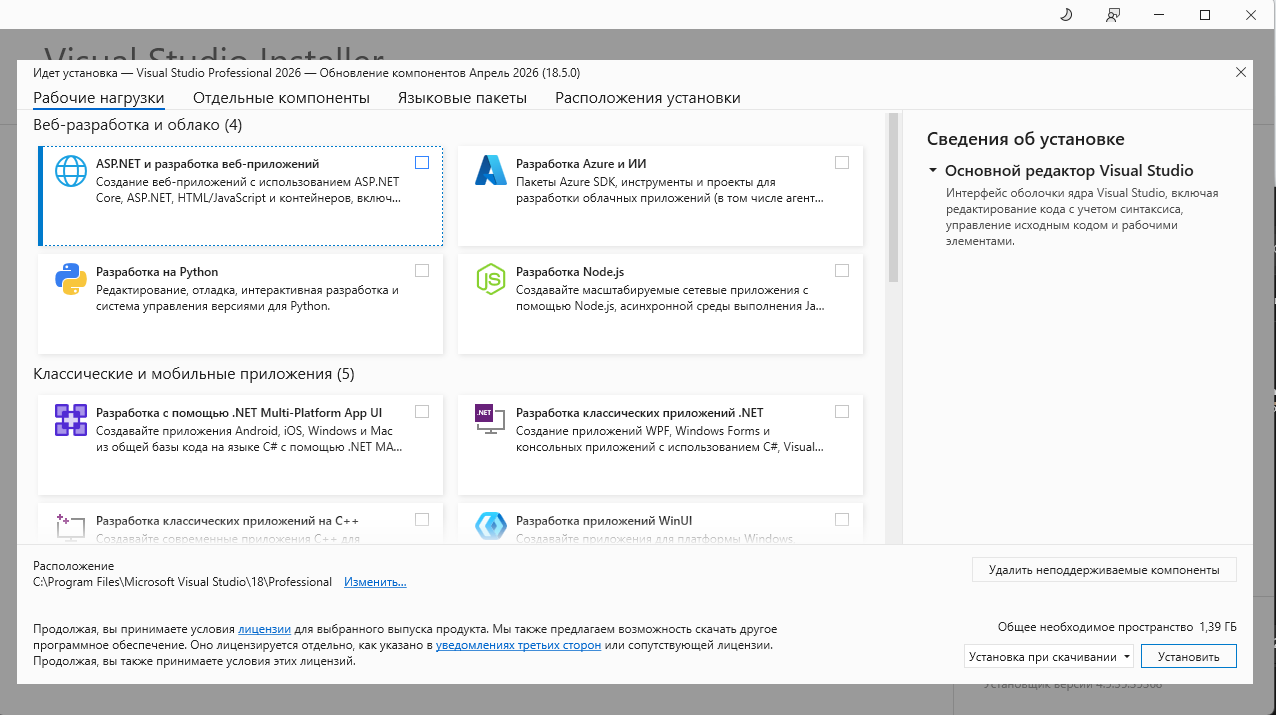Open the Отдельные компоненты tab
The height and width of the screenshot is (715, 1276).
pyautogui.click(x=281, y=98)
